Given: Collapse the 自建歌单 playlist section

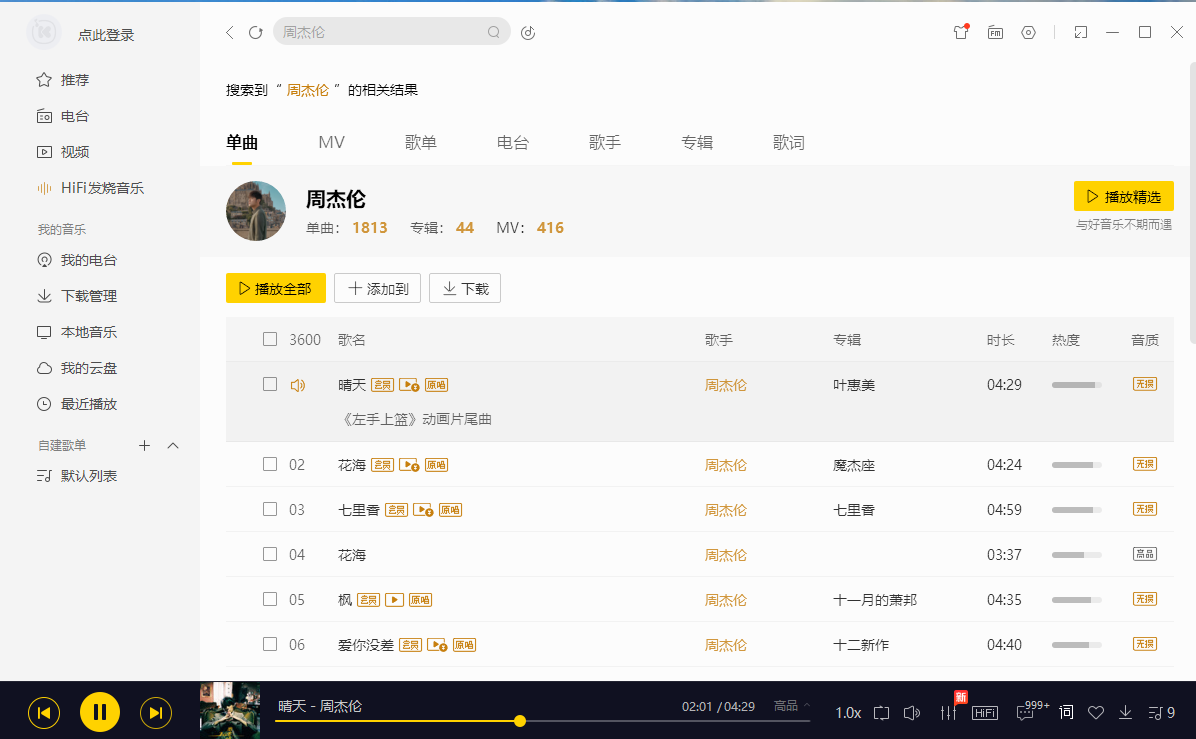Looking at the screenshot, I should pyautogui.click(x=173, y=445).
